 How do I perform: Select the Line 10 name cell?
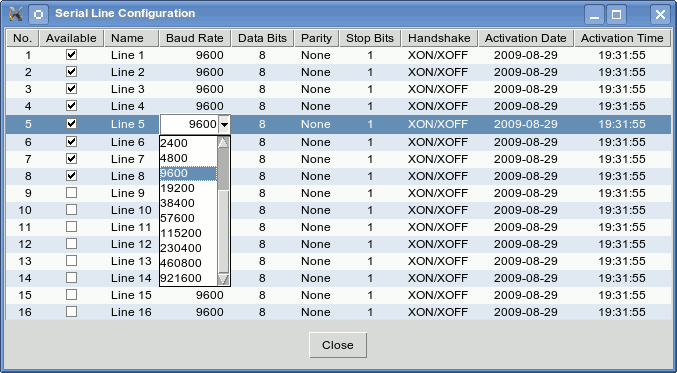click(x=131, y=210)
